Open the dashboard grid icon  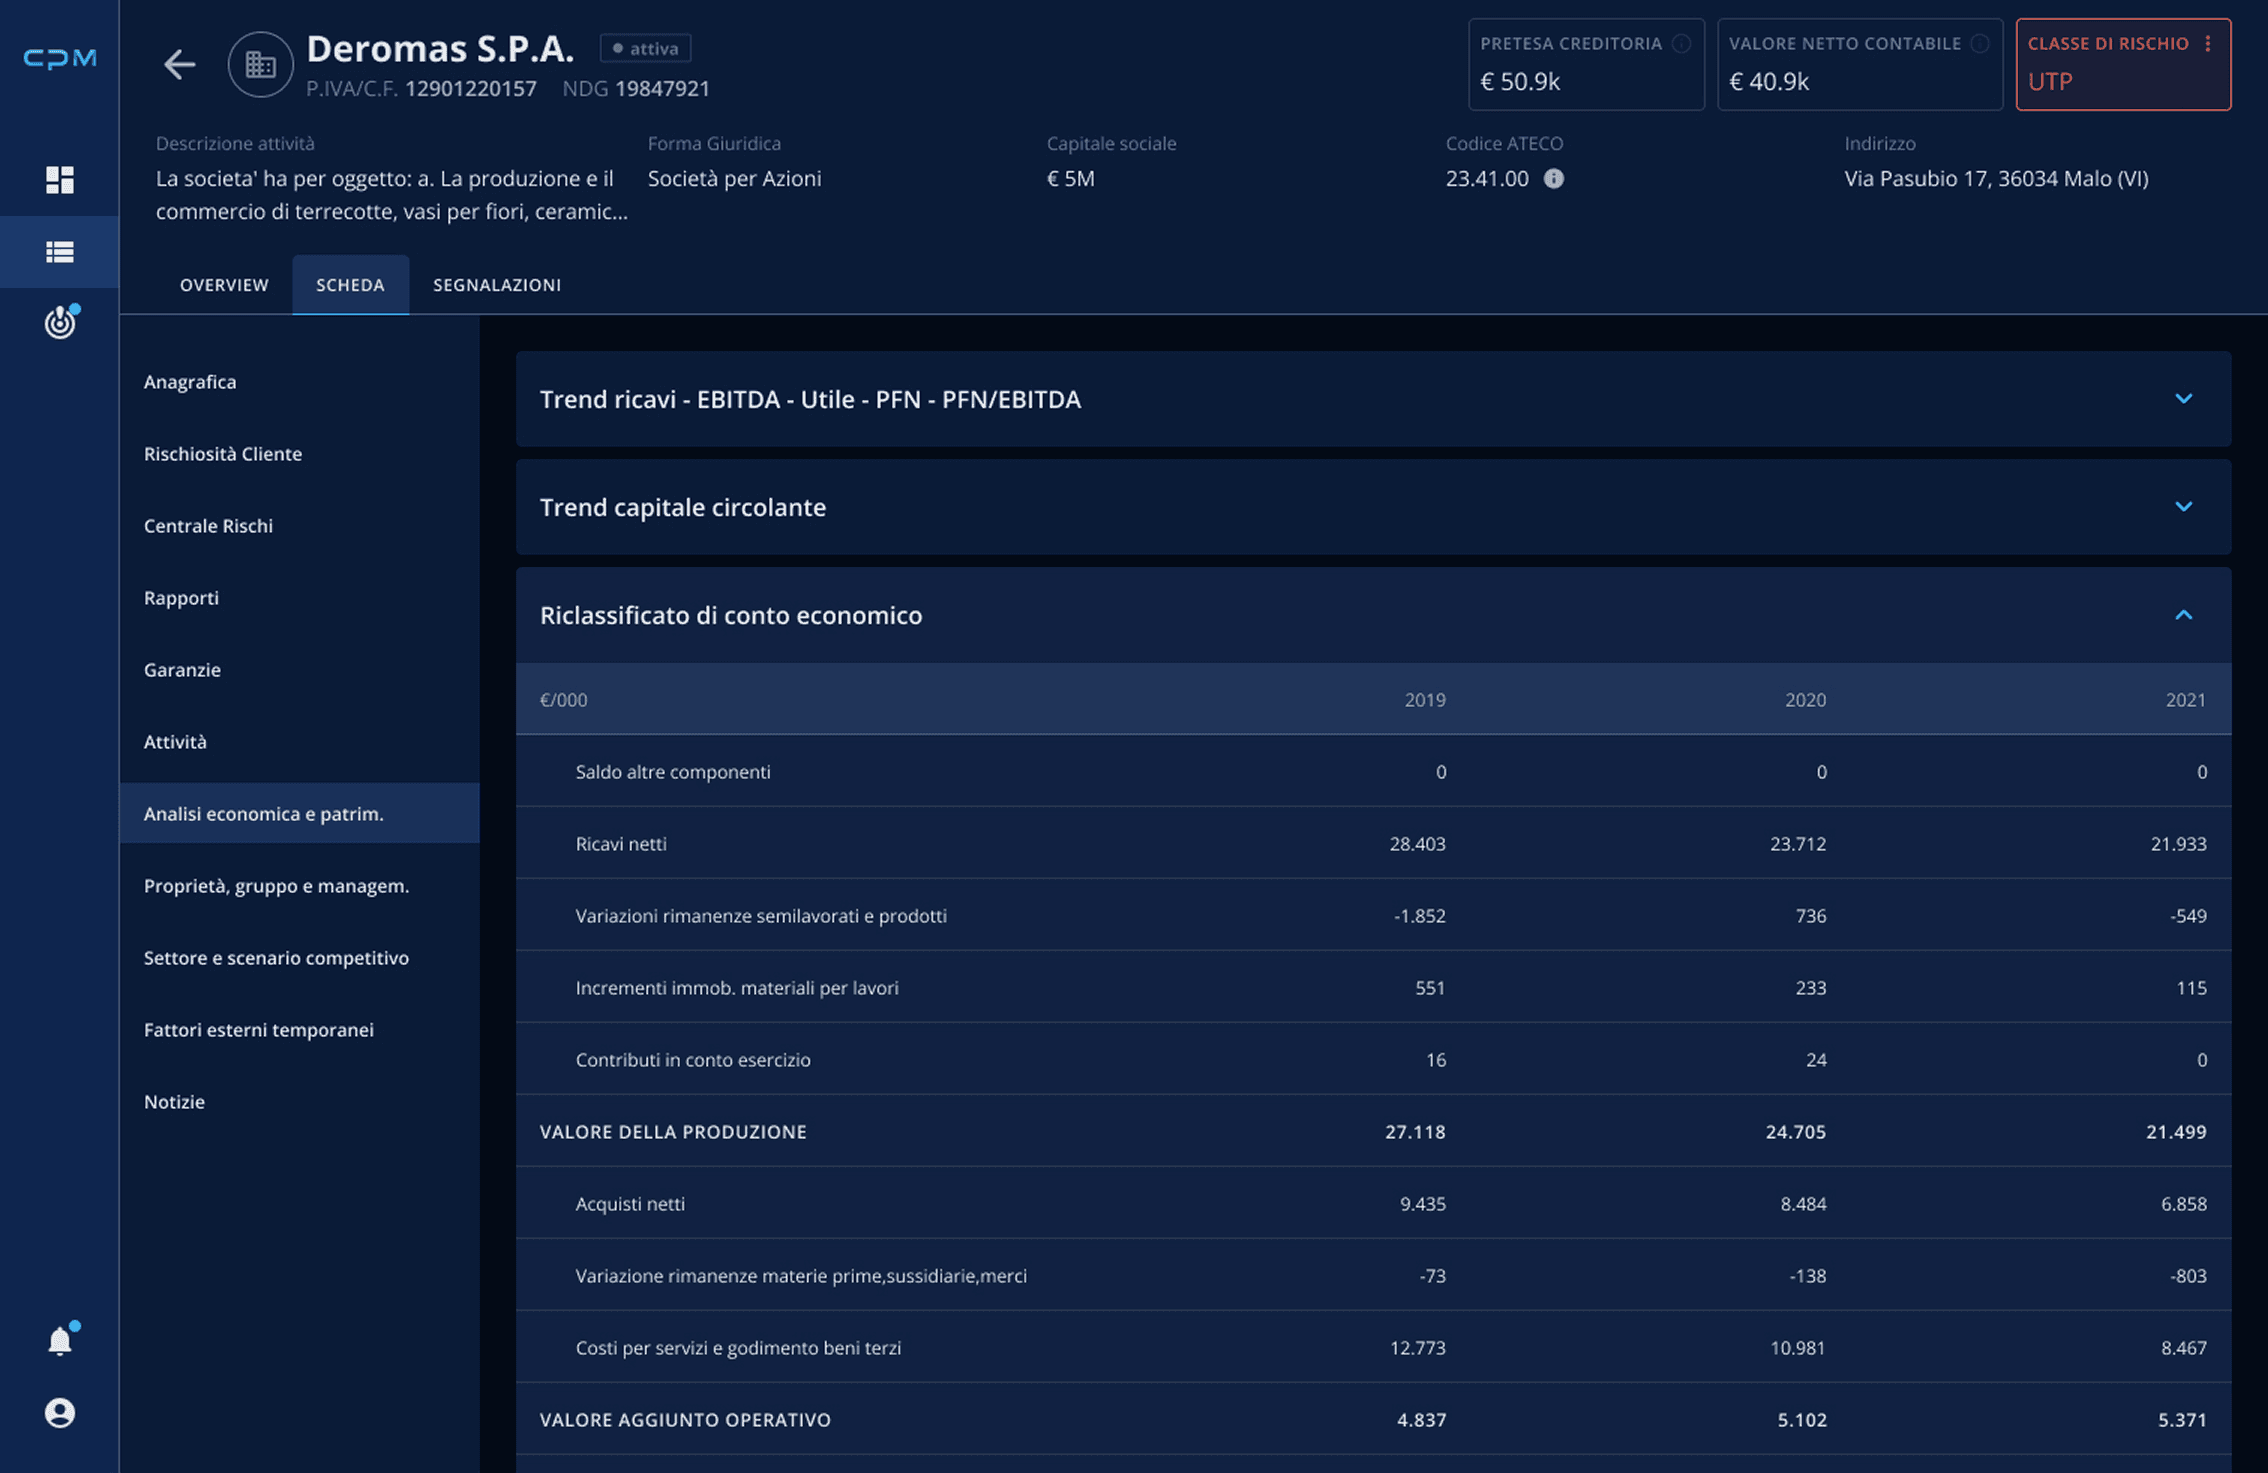60,180
